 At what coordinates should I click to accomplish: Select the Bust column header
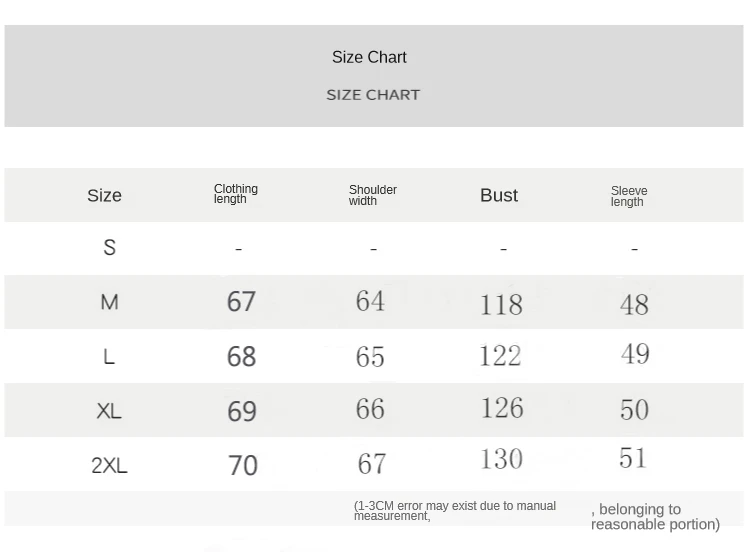coord(499,195)
